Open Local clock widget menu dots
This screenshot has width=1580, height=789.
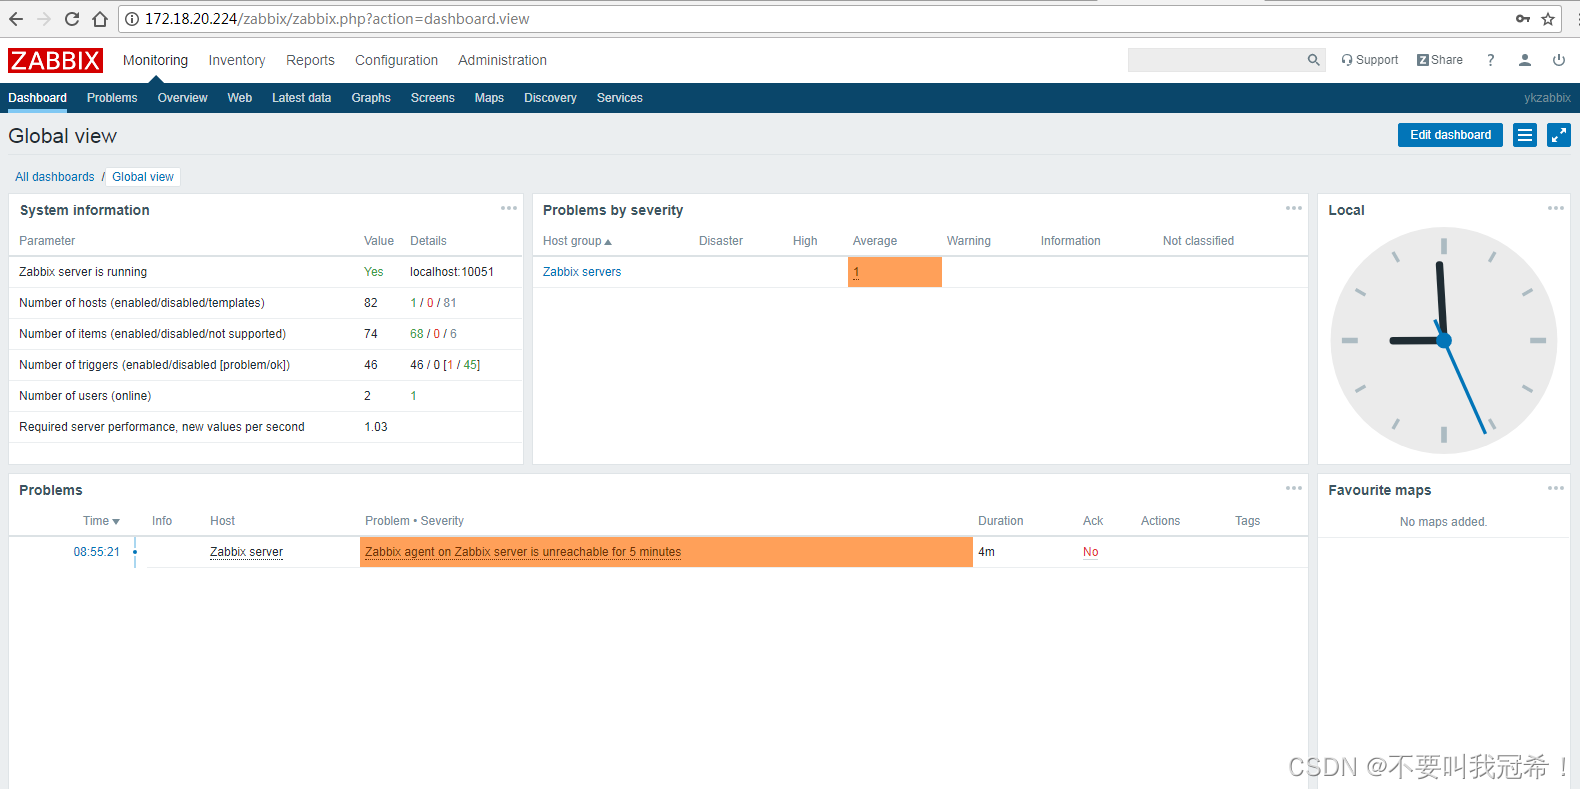point(1556,208)
